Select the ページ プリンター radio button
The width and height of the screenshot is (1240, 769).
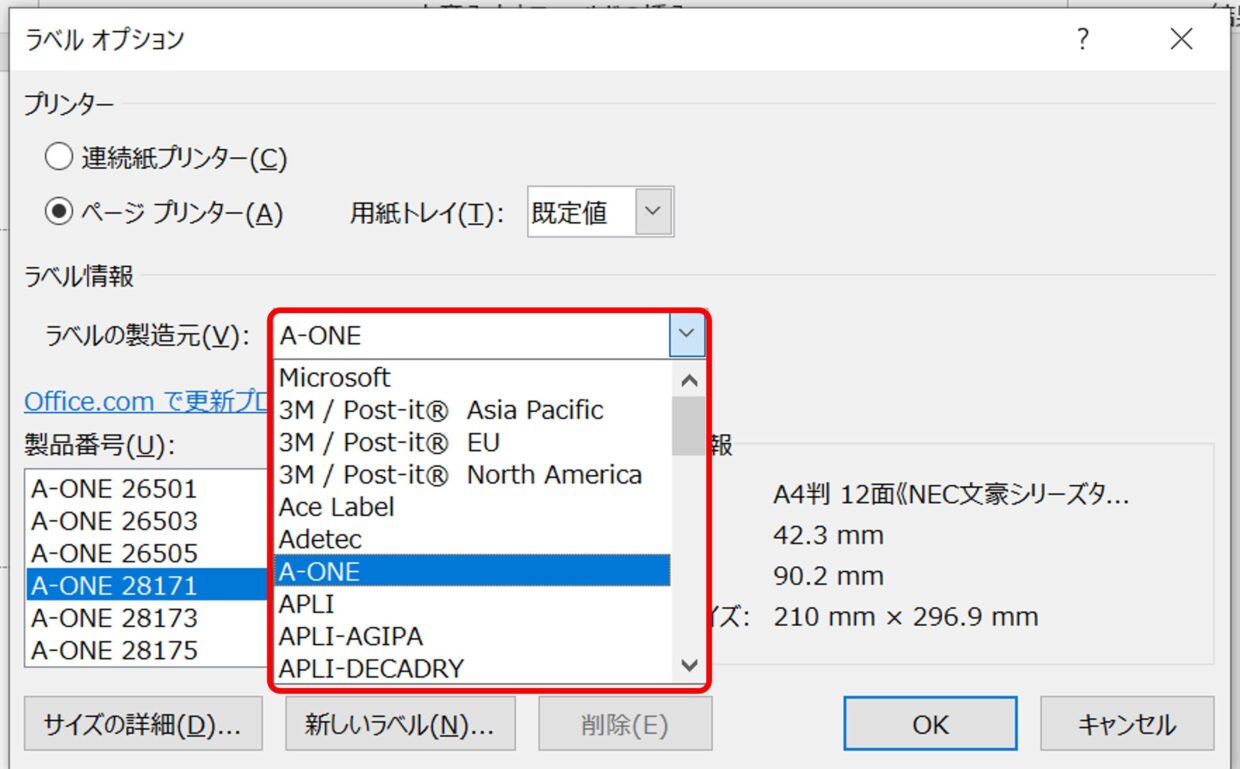(x=59, y=212)
